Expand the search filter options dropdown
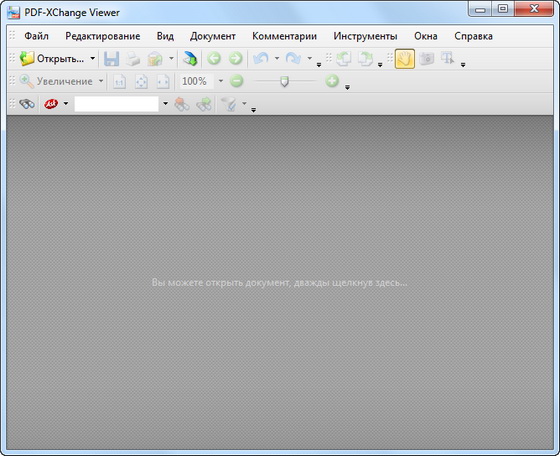The height and width of the screenshot is (456, 560). click(x=244, y=104)
